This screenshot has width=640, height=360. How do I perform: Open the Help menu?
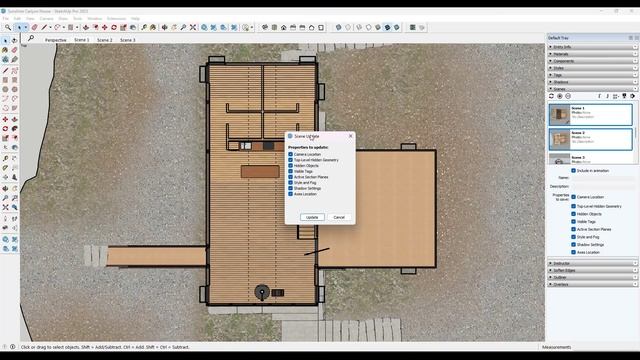pos(135,18)
